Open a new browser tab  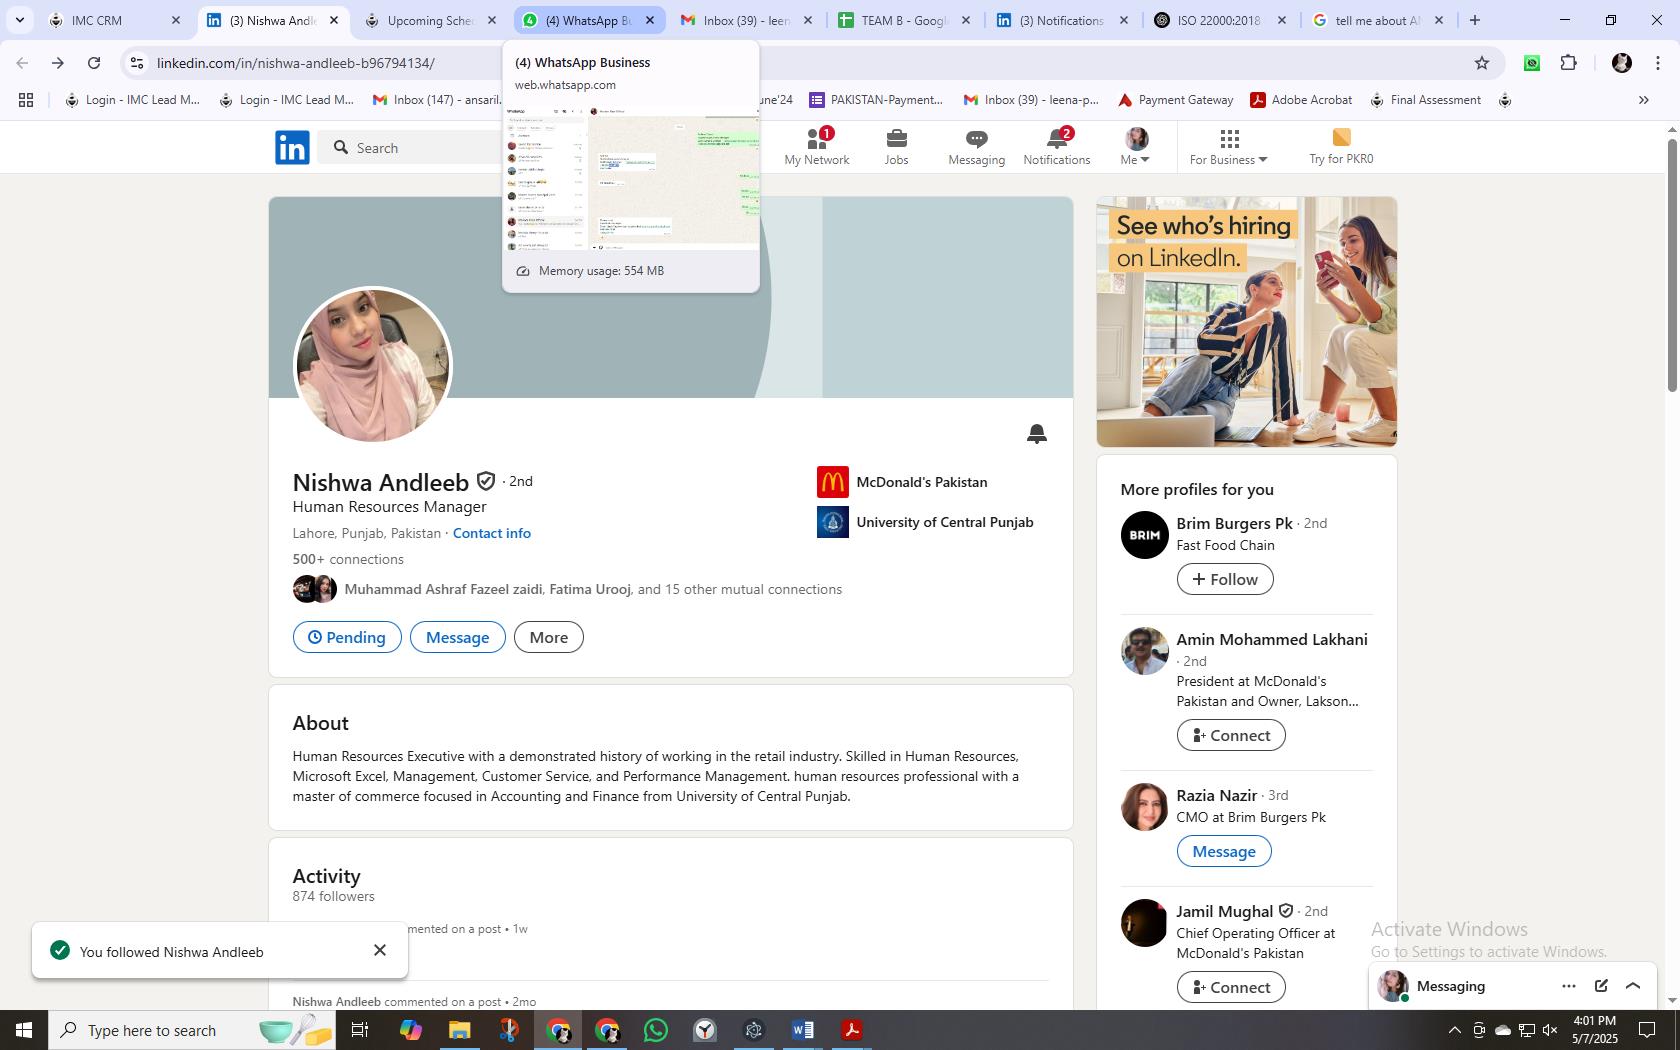(x=1474, y=20)
